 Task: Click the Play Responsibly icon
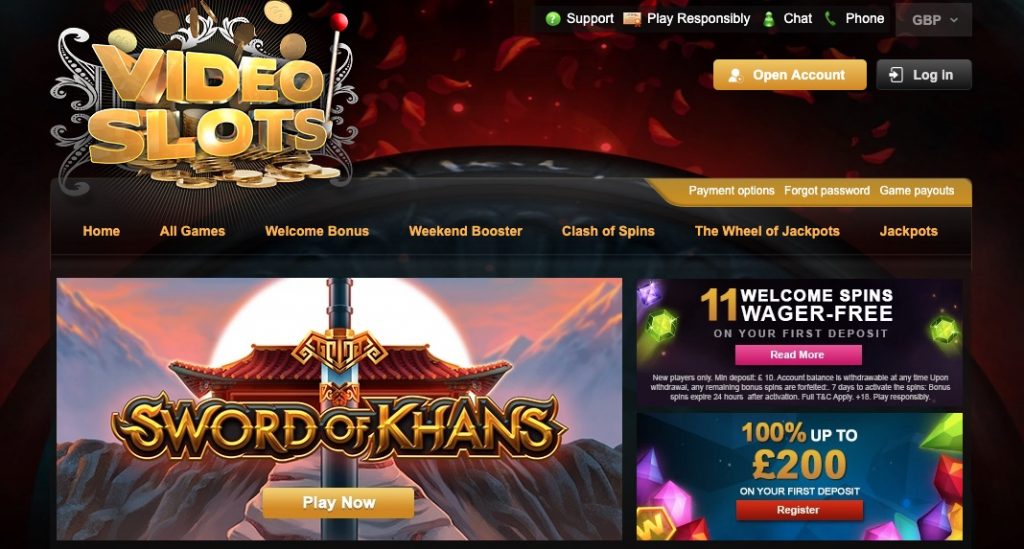click(x=632, y=19)
